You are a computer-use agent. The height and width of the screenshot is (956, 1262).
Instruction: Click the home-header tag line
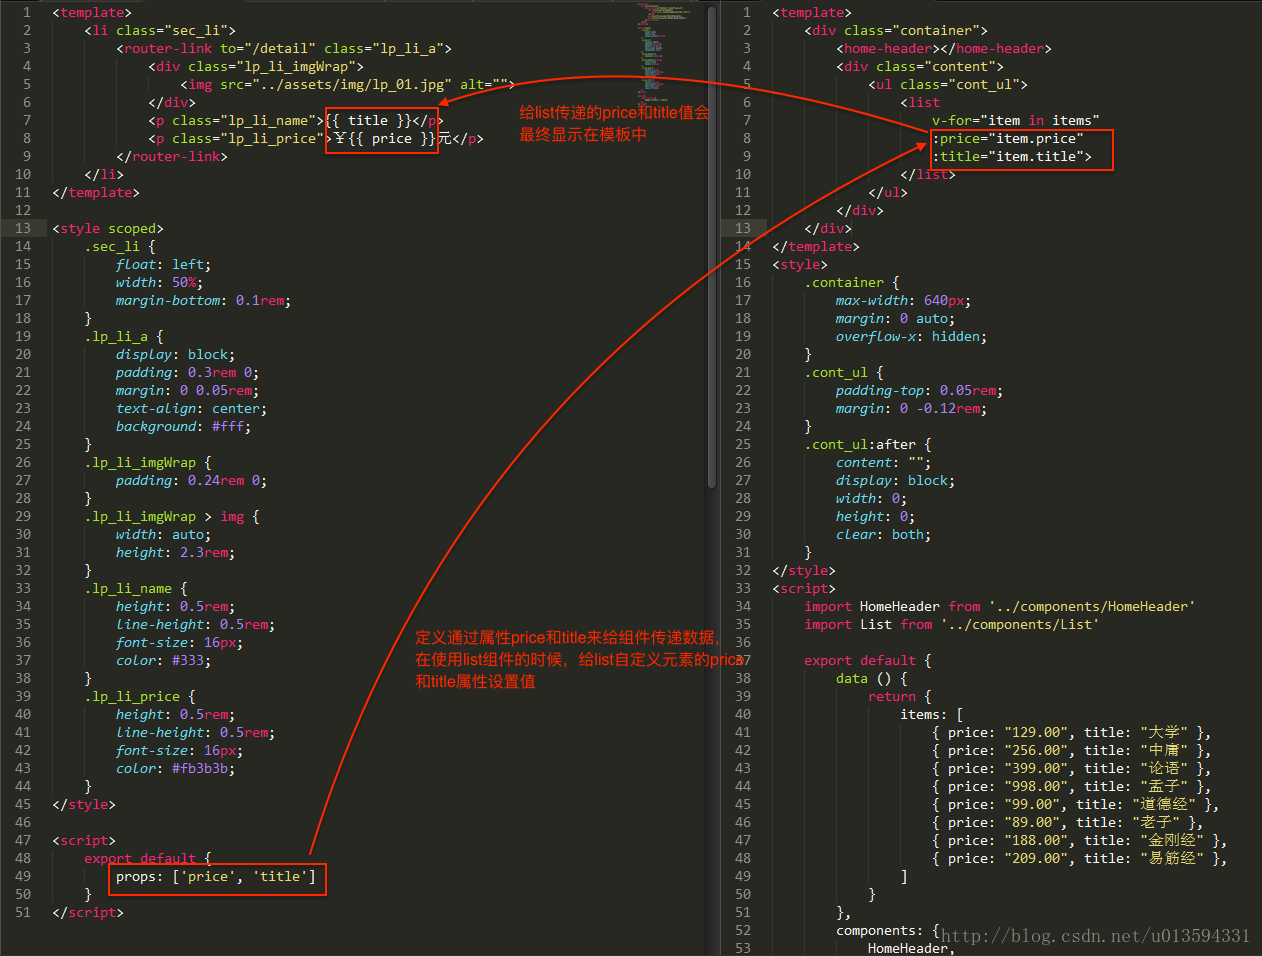[944, 48]
